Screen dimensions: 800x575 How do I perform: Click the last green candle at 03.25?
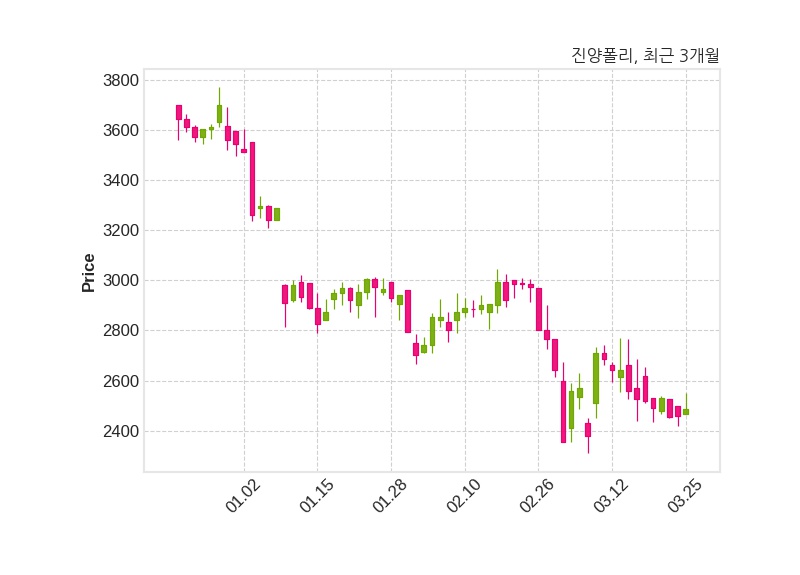tap(686, 411)
